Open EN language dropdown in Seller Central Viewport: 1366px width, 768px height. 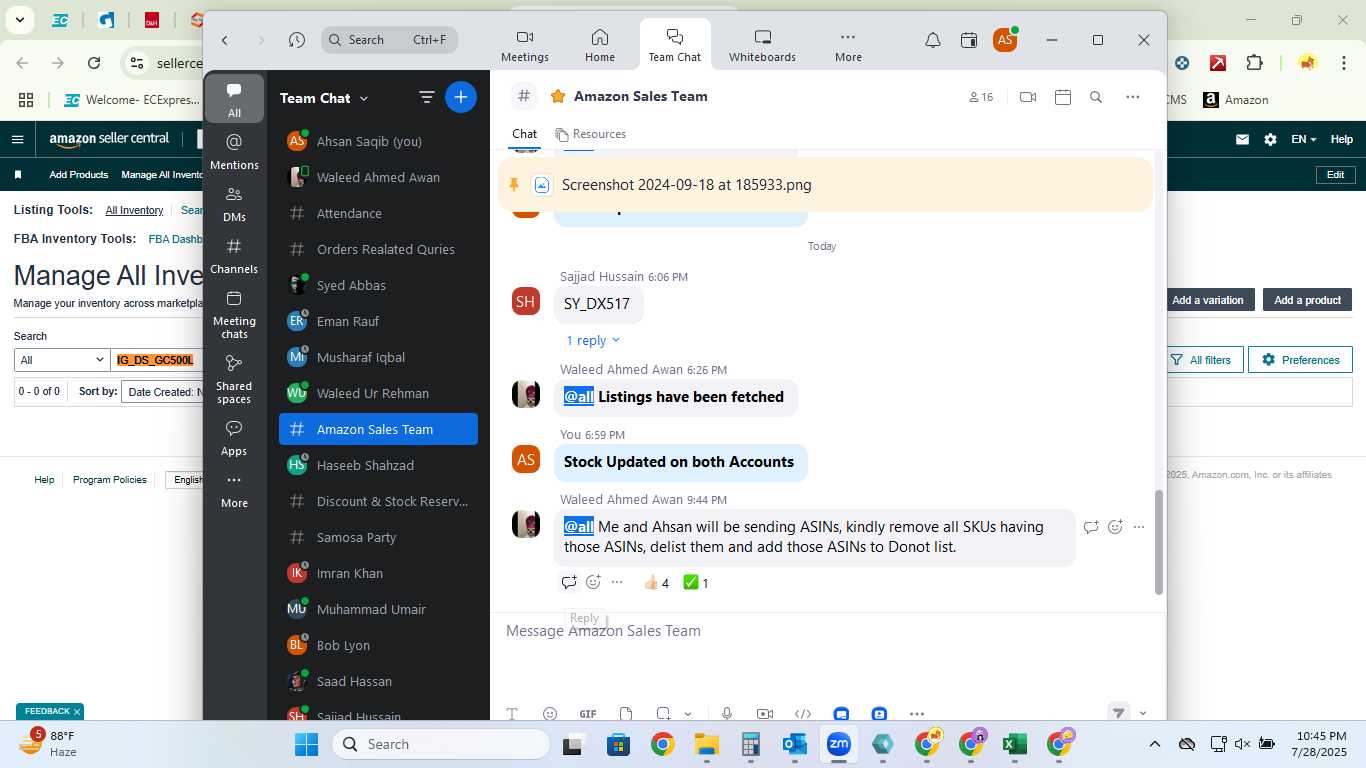coord(1303,140)
